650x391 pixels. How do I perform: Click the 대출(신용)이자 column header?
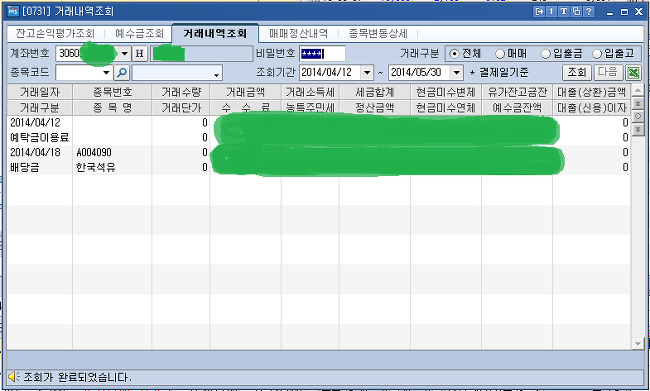point(592,108)
